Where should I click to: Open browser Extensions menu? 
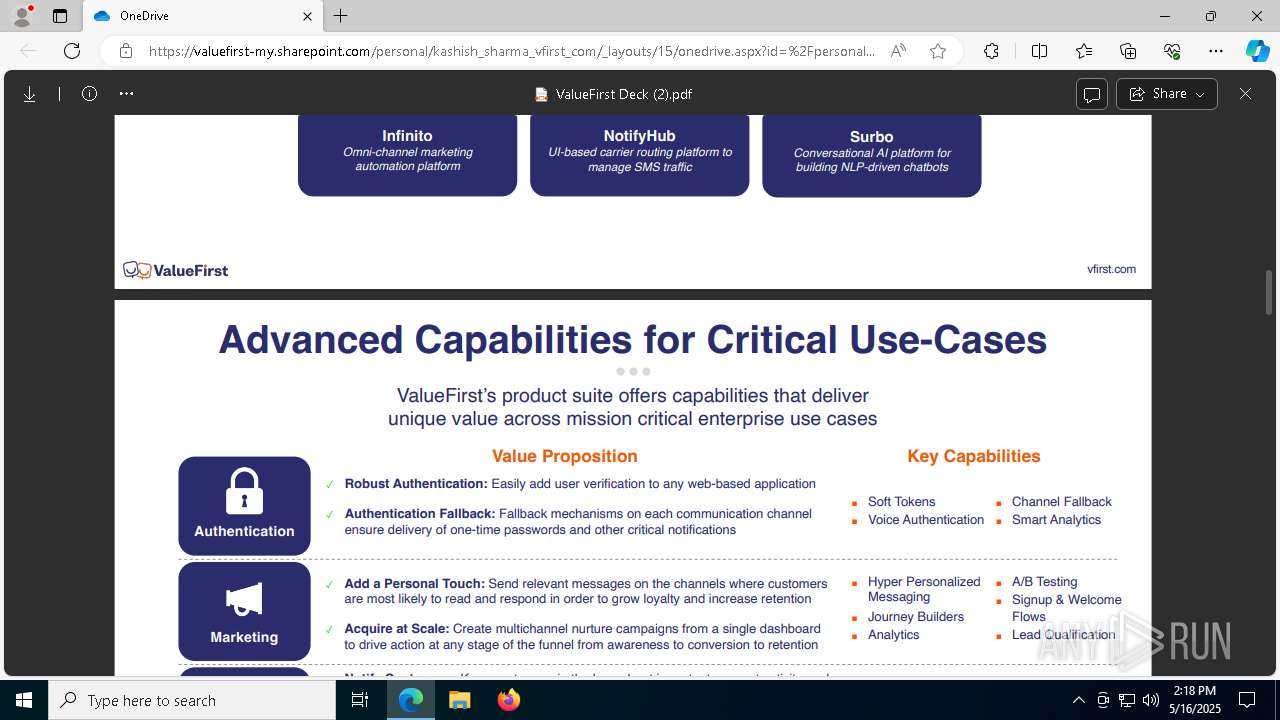tap(991, 51)
